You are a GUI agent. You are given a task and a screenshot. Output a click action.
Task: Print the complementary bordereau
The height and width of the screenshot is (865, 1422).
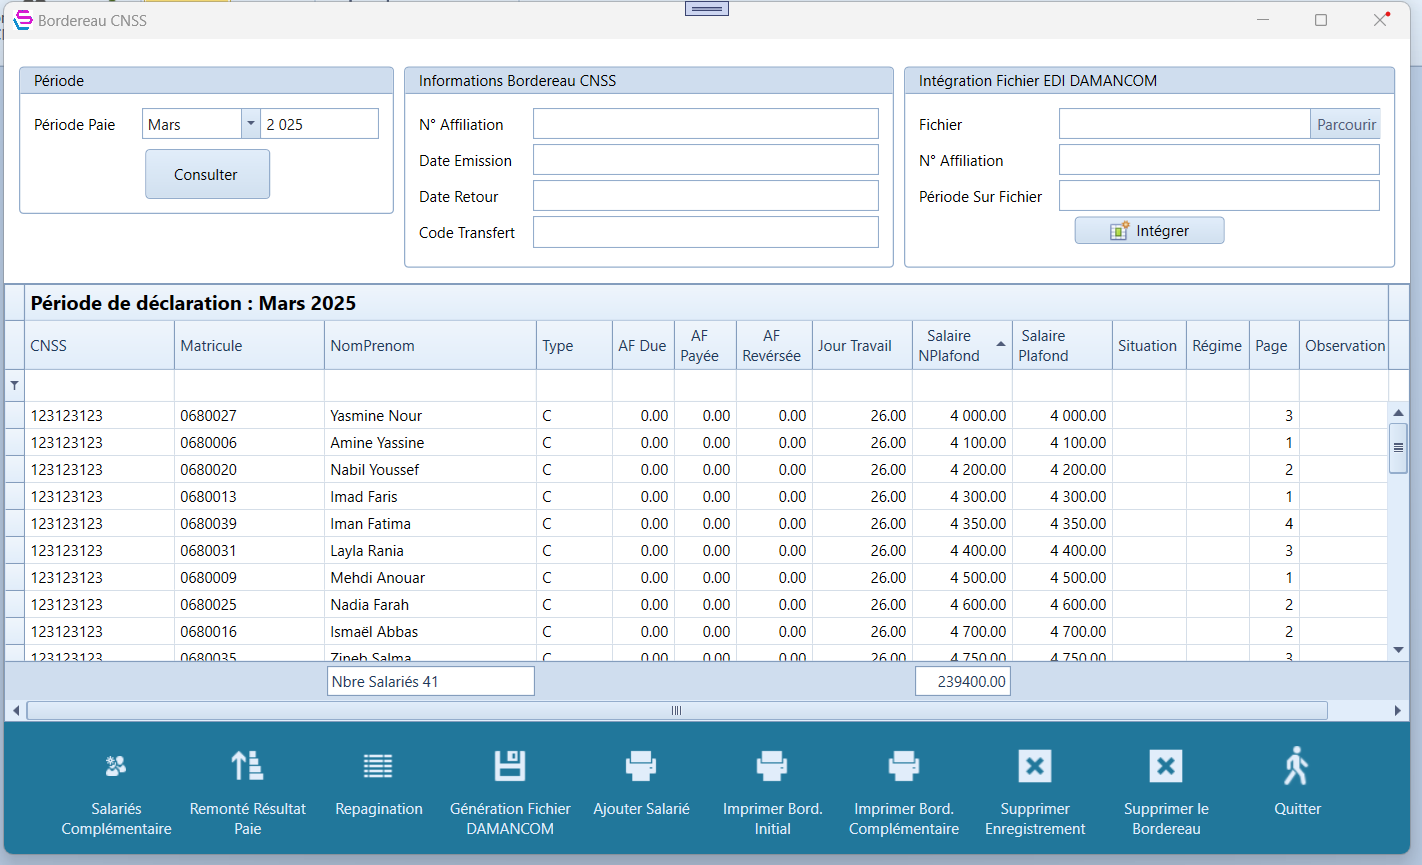[903, 767]
